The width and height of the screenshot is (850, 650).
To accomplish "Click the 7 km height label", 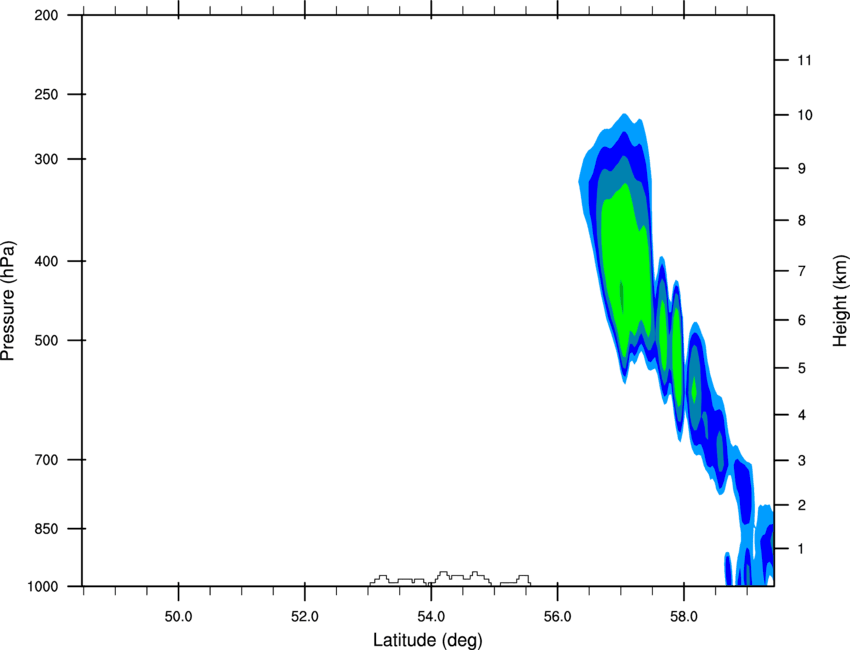I will pyautogui.click(x=802, y=271).
